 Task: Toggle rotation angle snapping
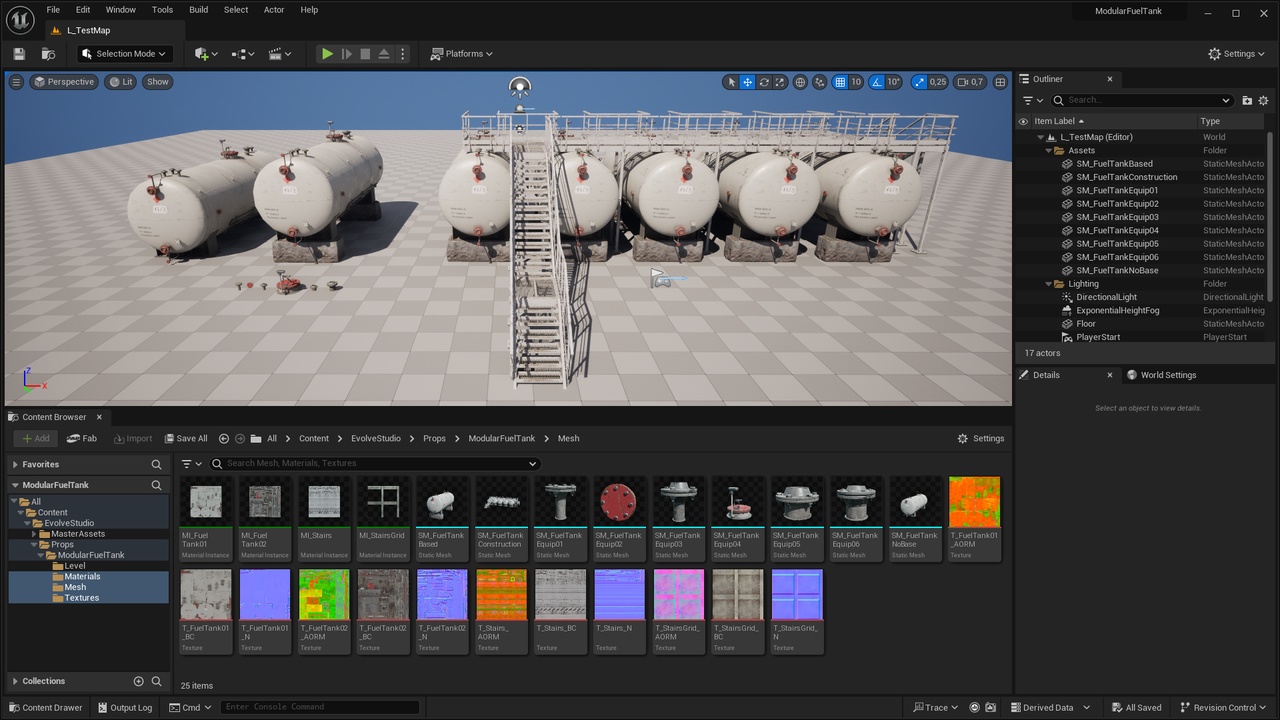(876, 82)
